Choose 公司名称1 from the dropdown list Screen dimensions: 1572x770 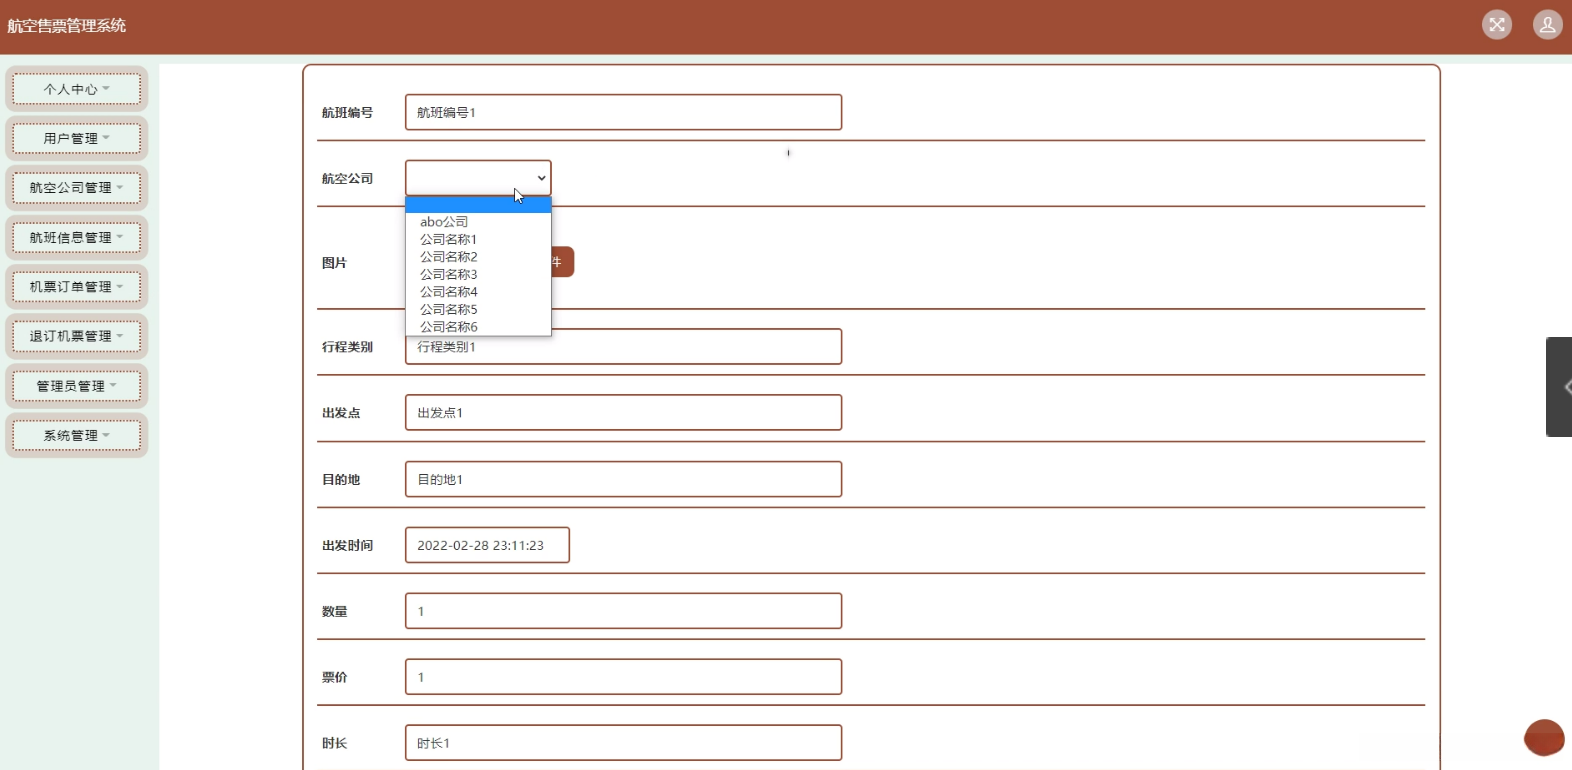click(x=478, y=240)
